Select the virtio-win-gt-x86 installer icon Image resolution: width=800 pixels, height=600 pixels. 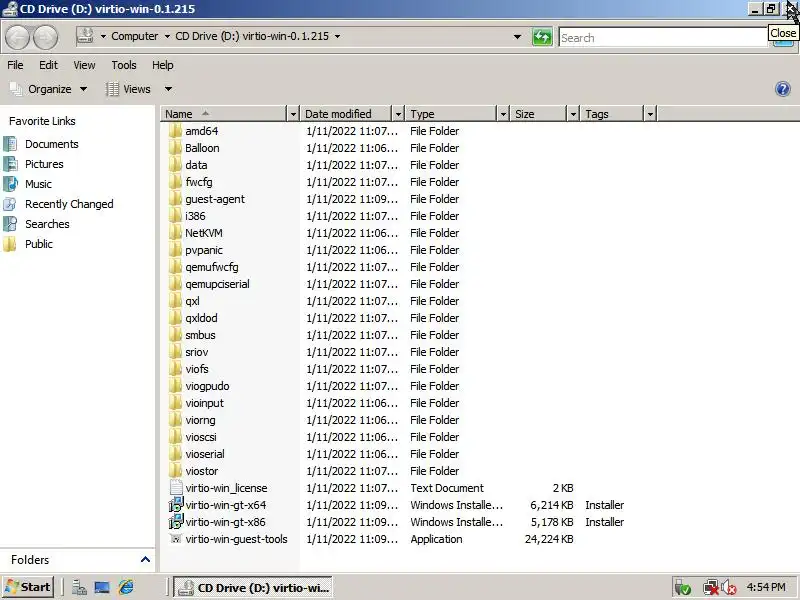pos(176,522)
